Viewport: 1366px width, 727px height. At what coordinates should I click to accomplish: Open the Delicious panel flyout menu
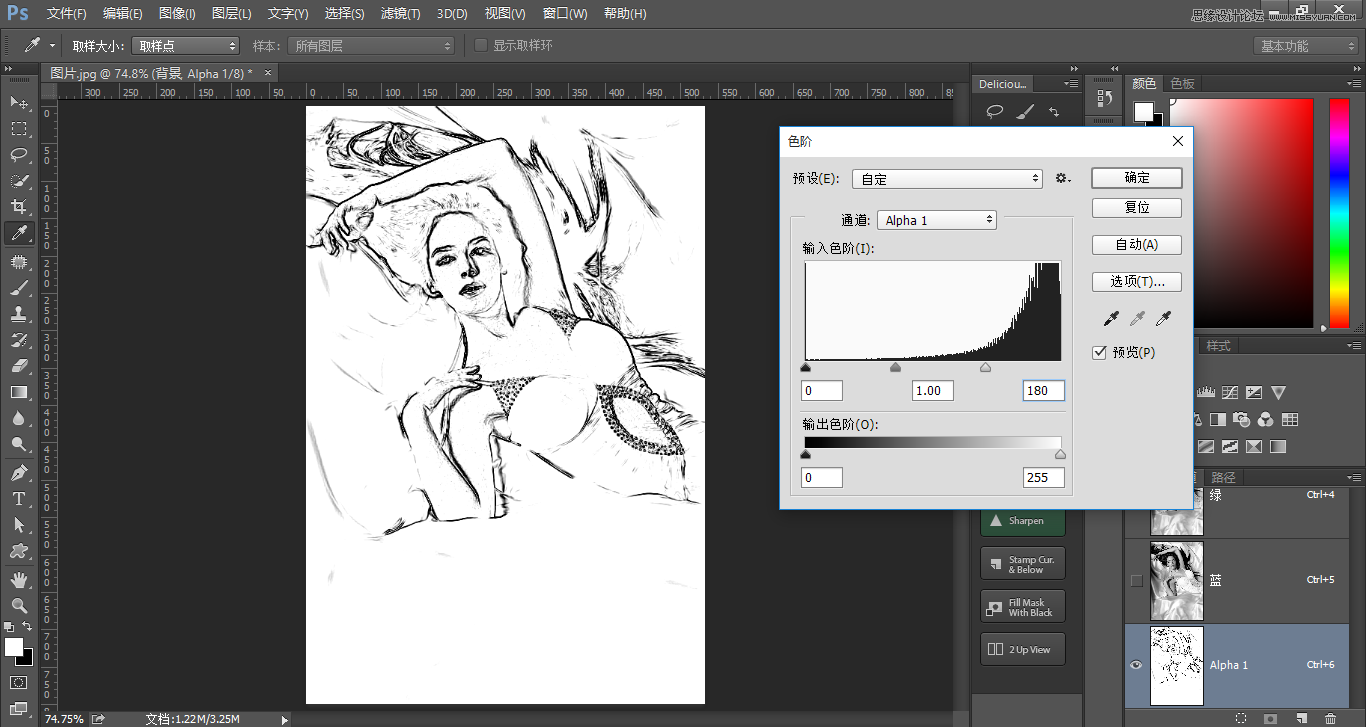1071,84
